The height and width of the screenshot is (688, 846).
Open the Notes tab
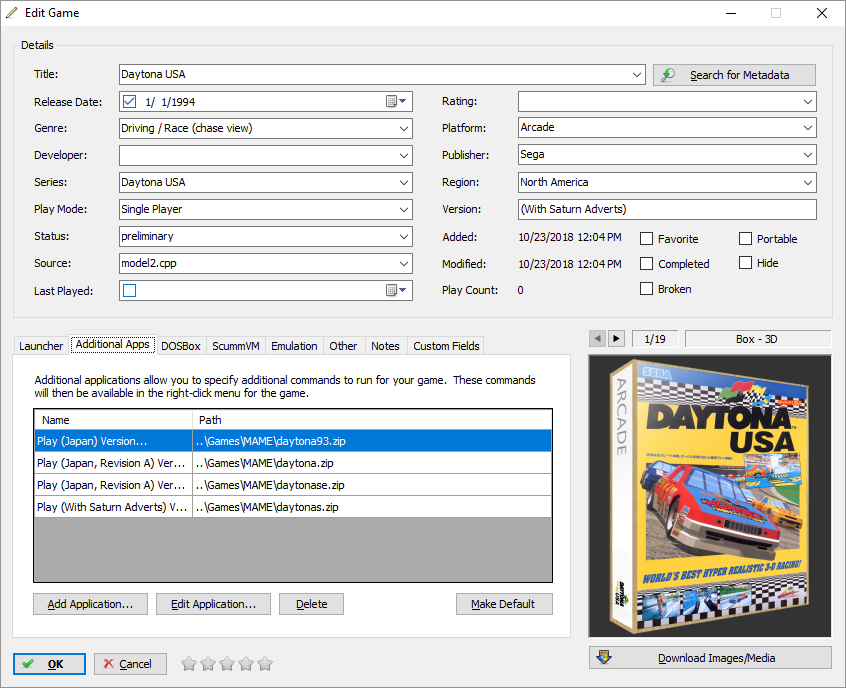click(385, 346)
